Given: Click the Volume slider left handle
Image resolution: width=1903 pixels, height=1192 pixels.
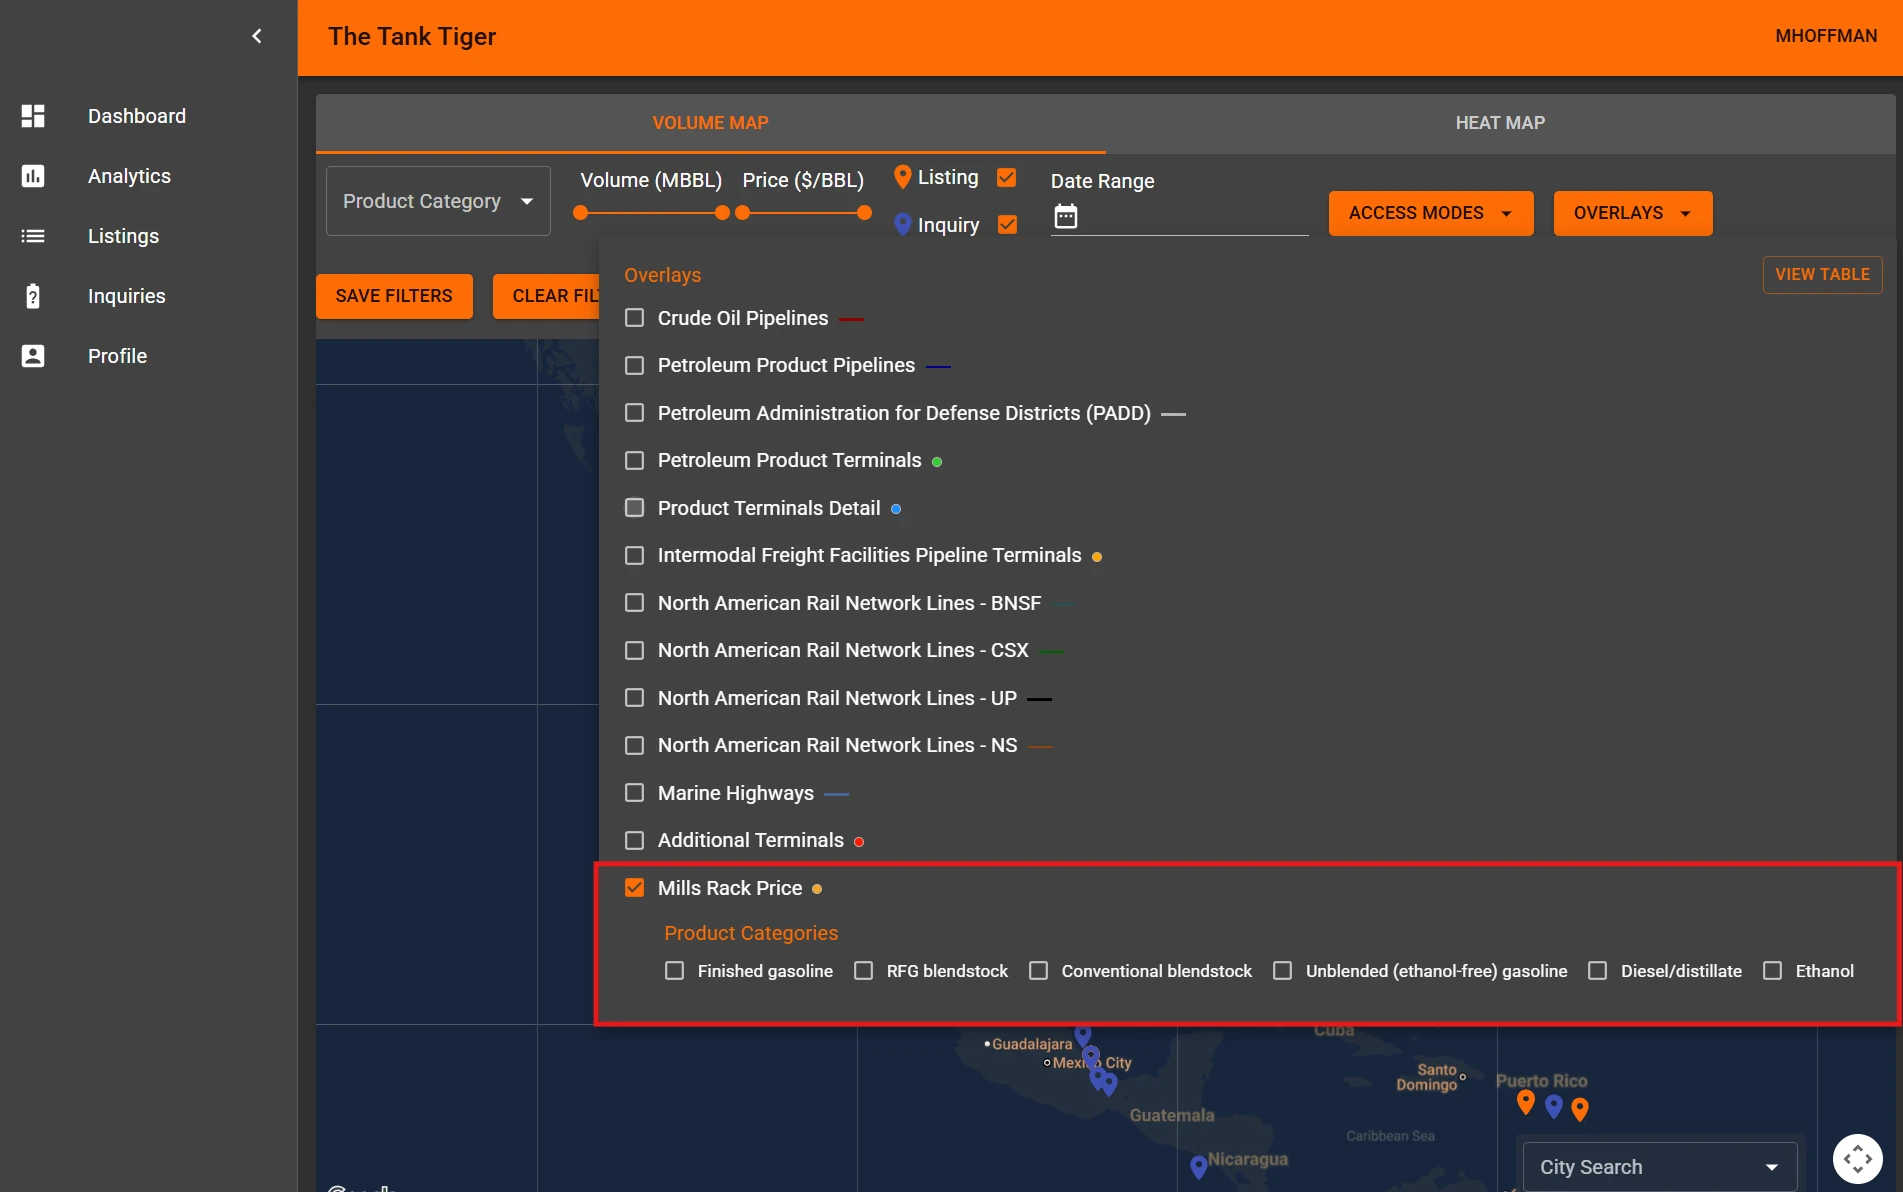Looking at the screenshot, I should click(581, 213).
